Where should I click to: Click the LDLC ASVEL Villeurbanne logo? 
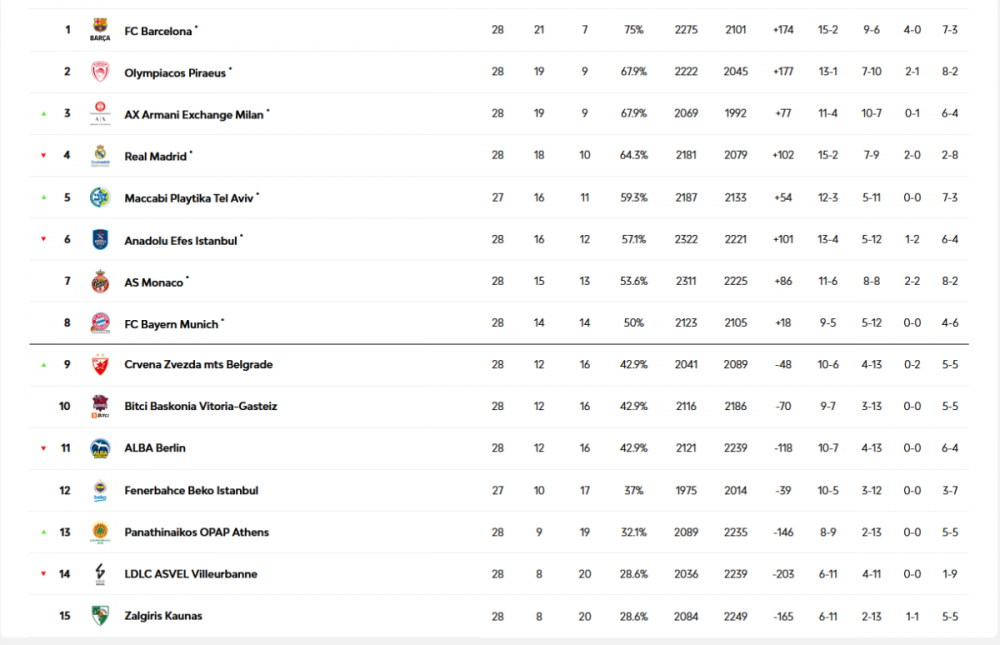[x=100, y=574]
